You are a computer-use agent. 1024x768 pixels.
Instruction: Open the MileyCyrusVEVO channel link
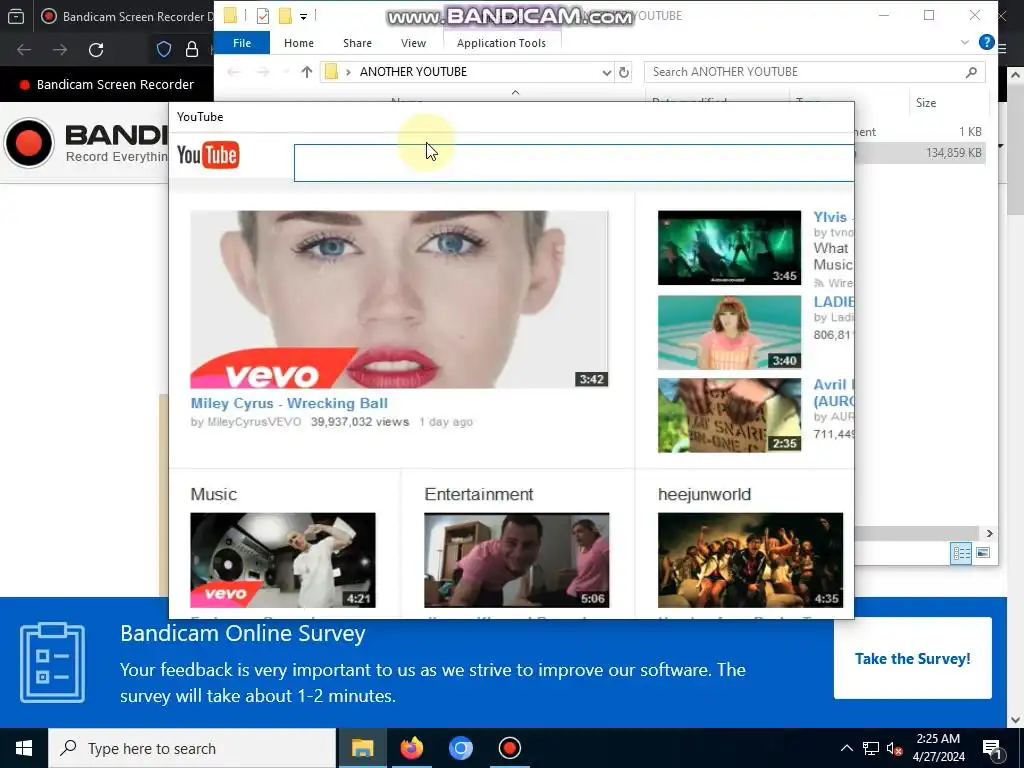[x=254, y=422]
